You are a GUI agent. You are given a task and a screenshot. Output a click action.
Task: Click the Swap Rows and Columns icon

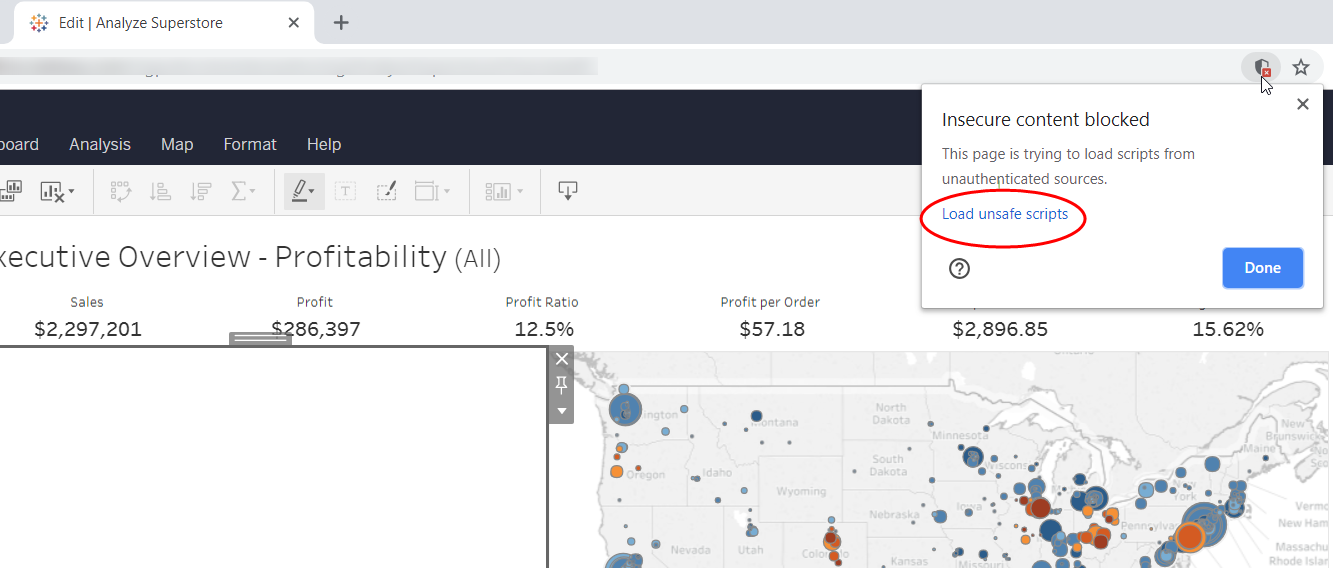click(x=121, y=191)
